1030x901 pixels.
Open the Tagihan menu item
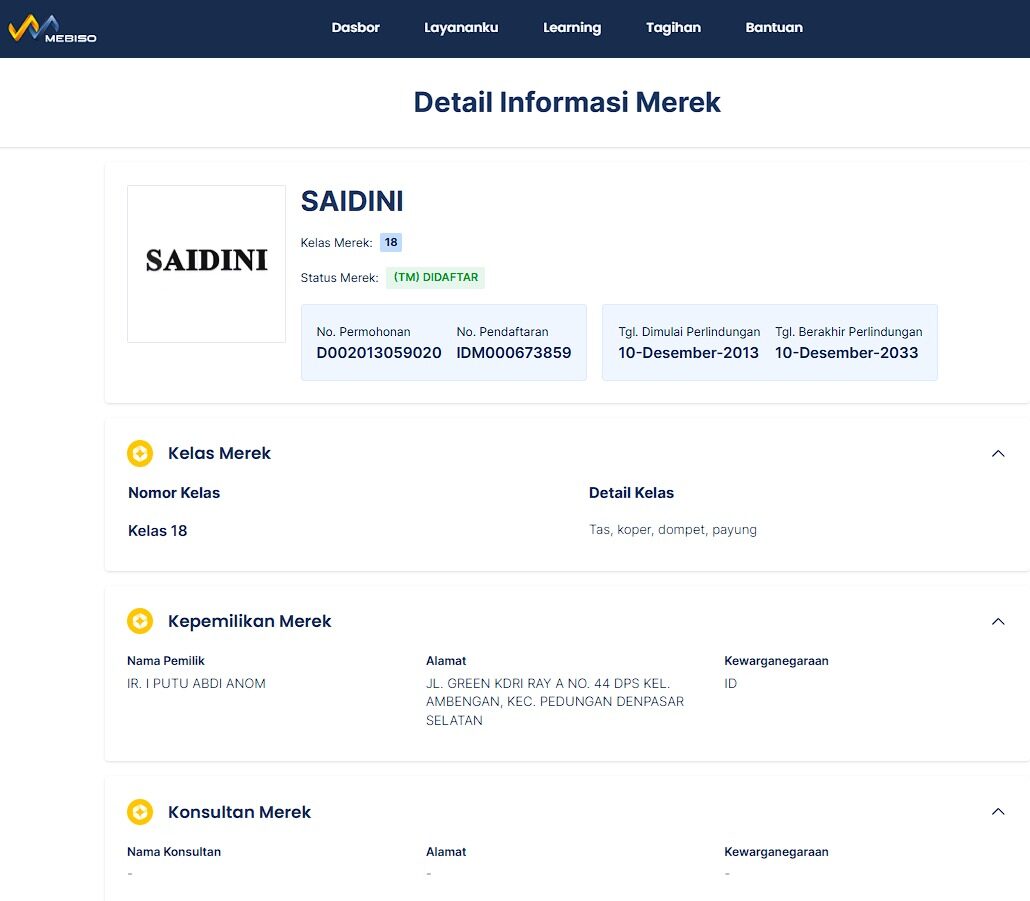pyautogui.click(x=673, y=28)
